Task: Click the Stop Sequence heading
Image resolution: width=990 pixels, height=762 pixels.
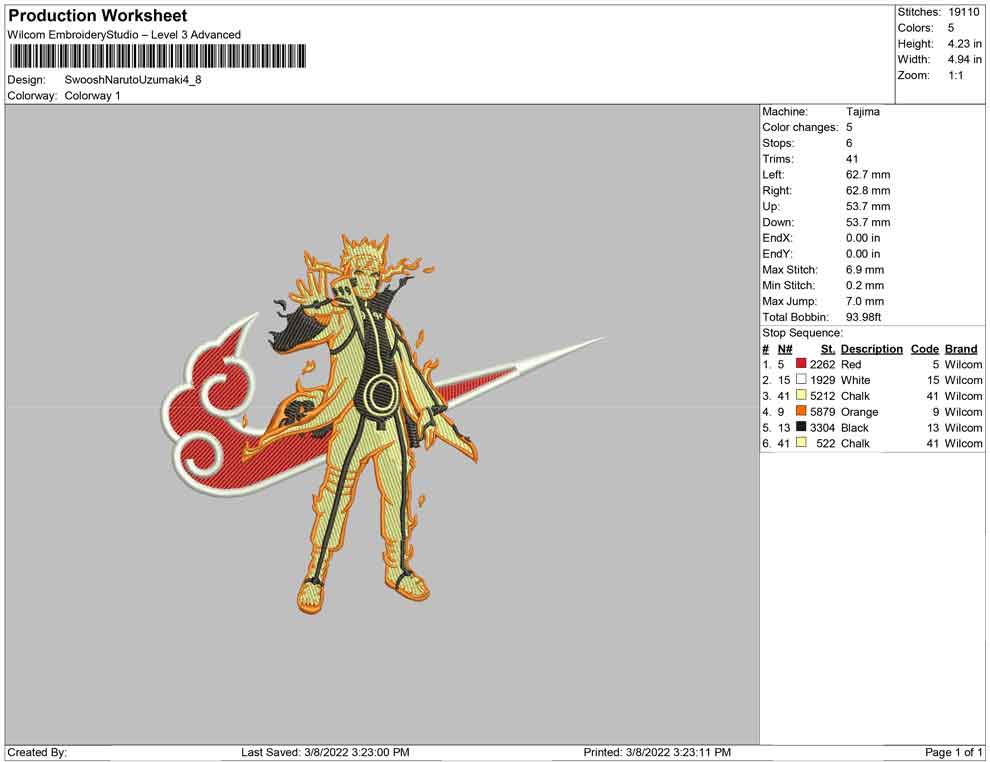Action: [802, 333]
